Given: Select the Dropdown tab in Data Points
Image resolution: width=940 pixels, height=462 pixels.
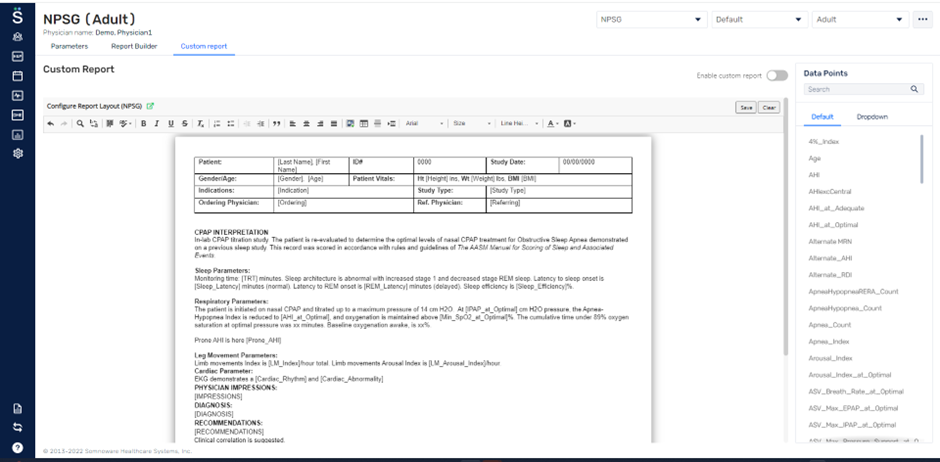Looking at the screenshot, I should [872, 117].
